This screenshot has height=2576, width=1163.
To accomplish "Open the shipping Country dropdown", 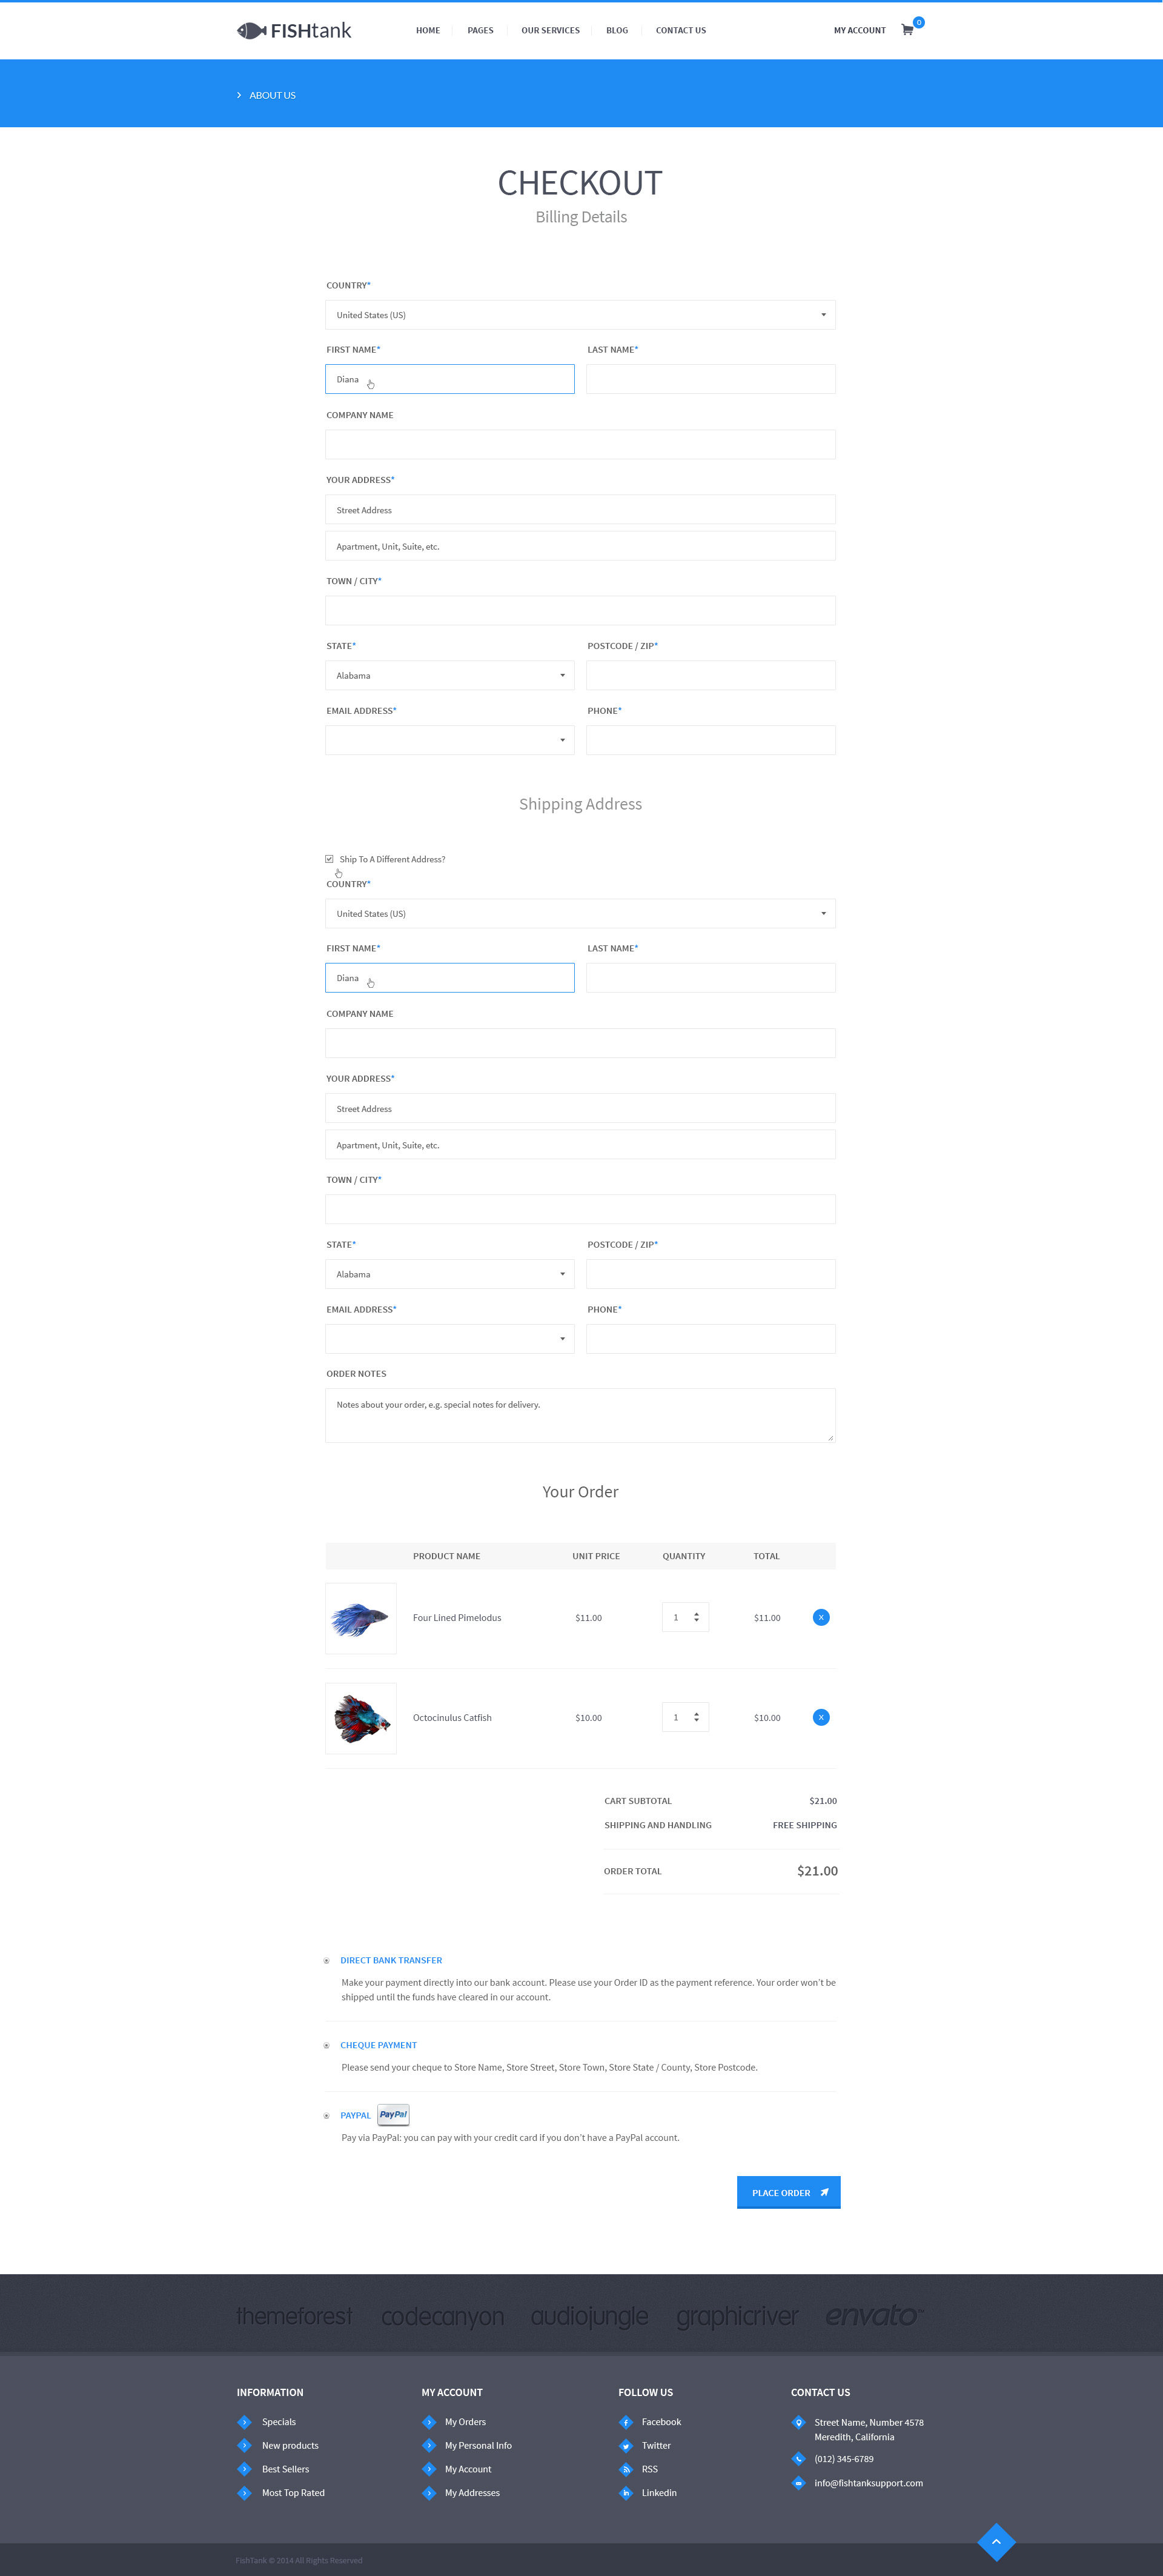I will coord(580,913).
